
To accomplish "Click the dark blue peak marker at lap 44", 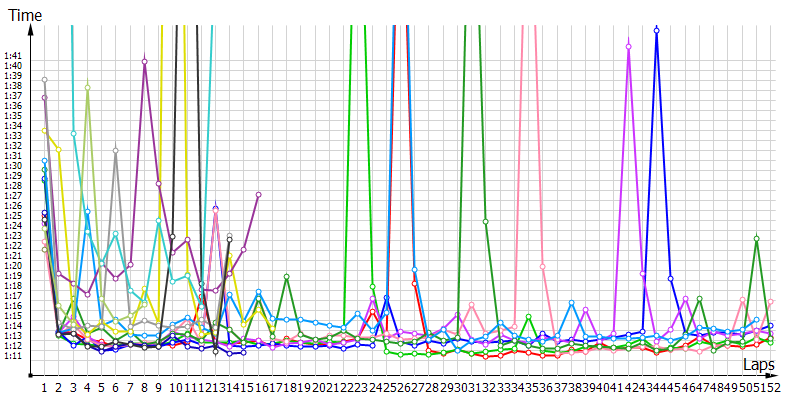I will [x=656, y=30].
